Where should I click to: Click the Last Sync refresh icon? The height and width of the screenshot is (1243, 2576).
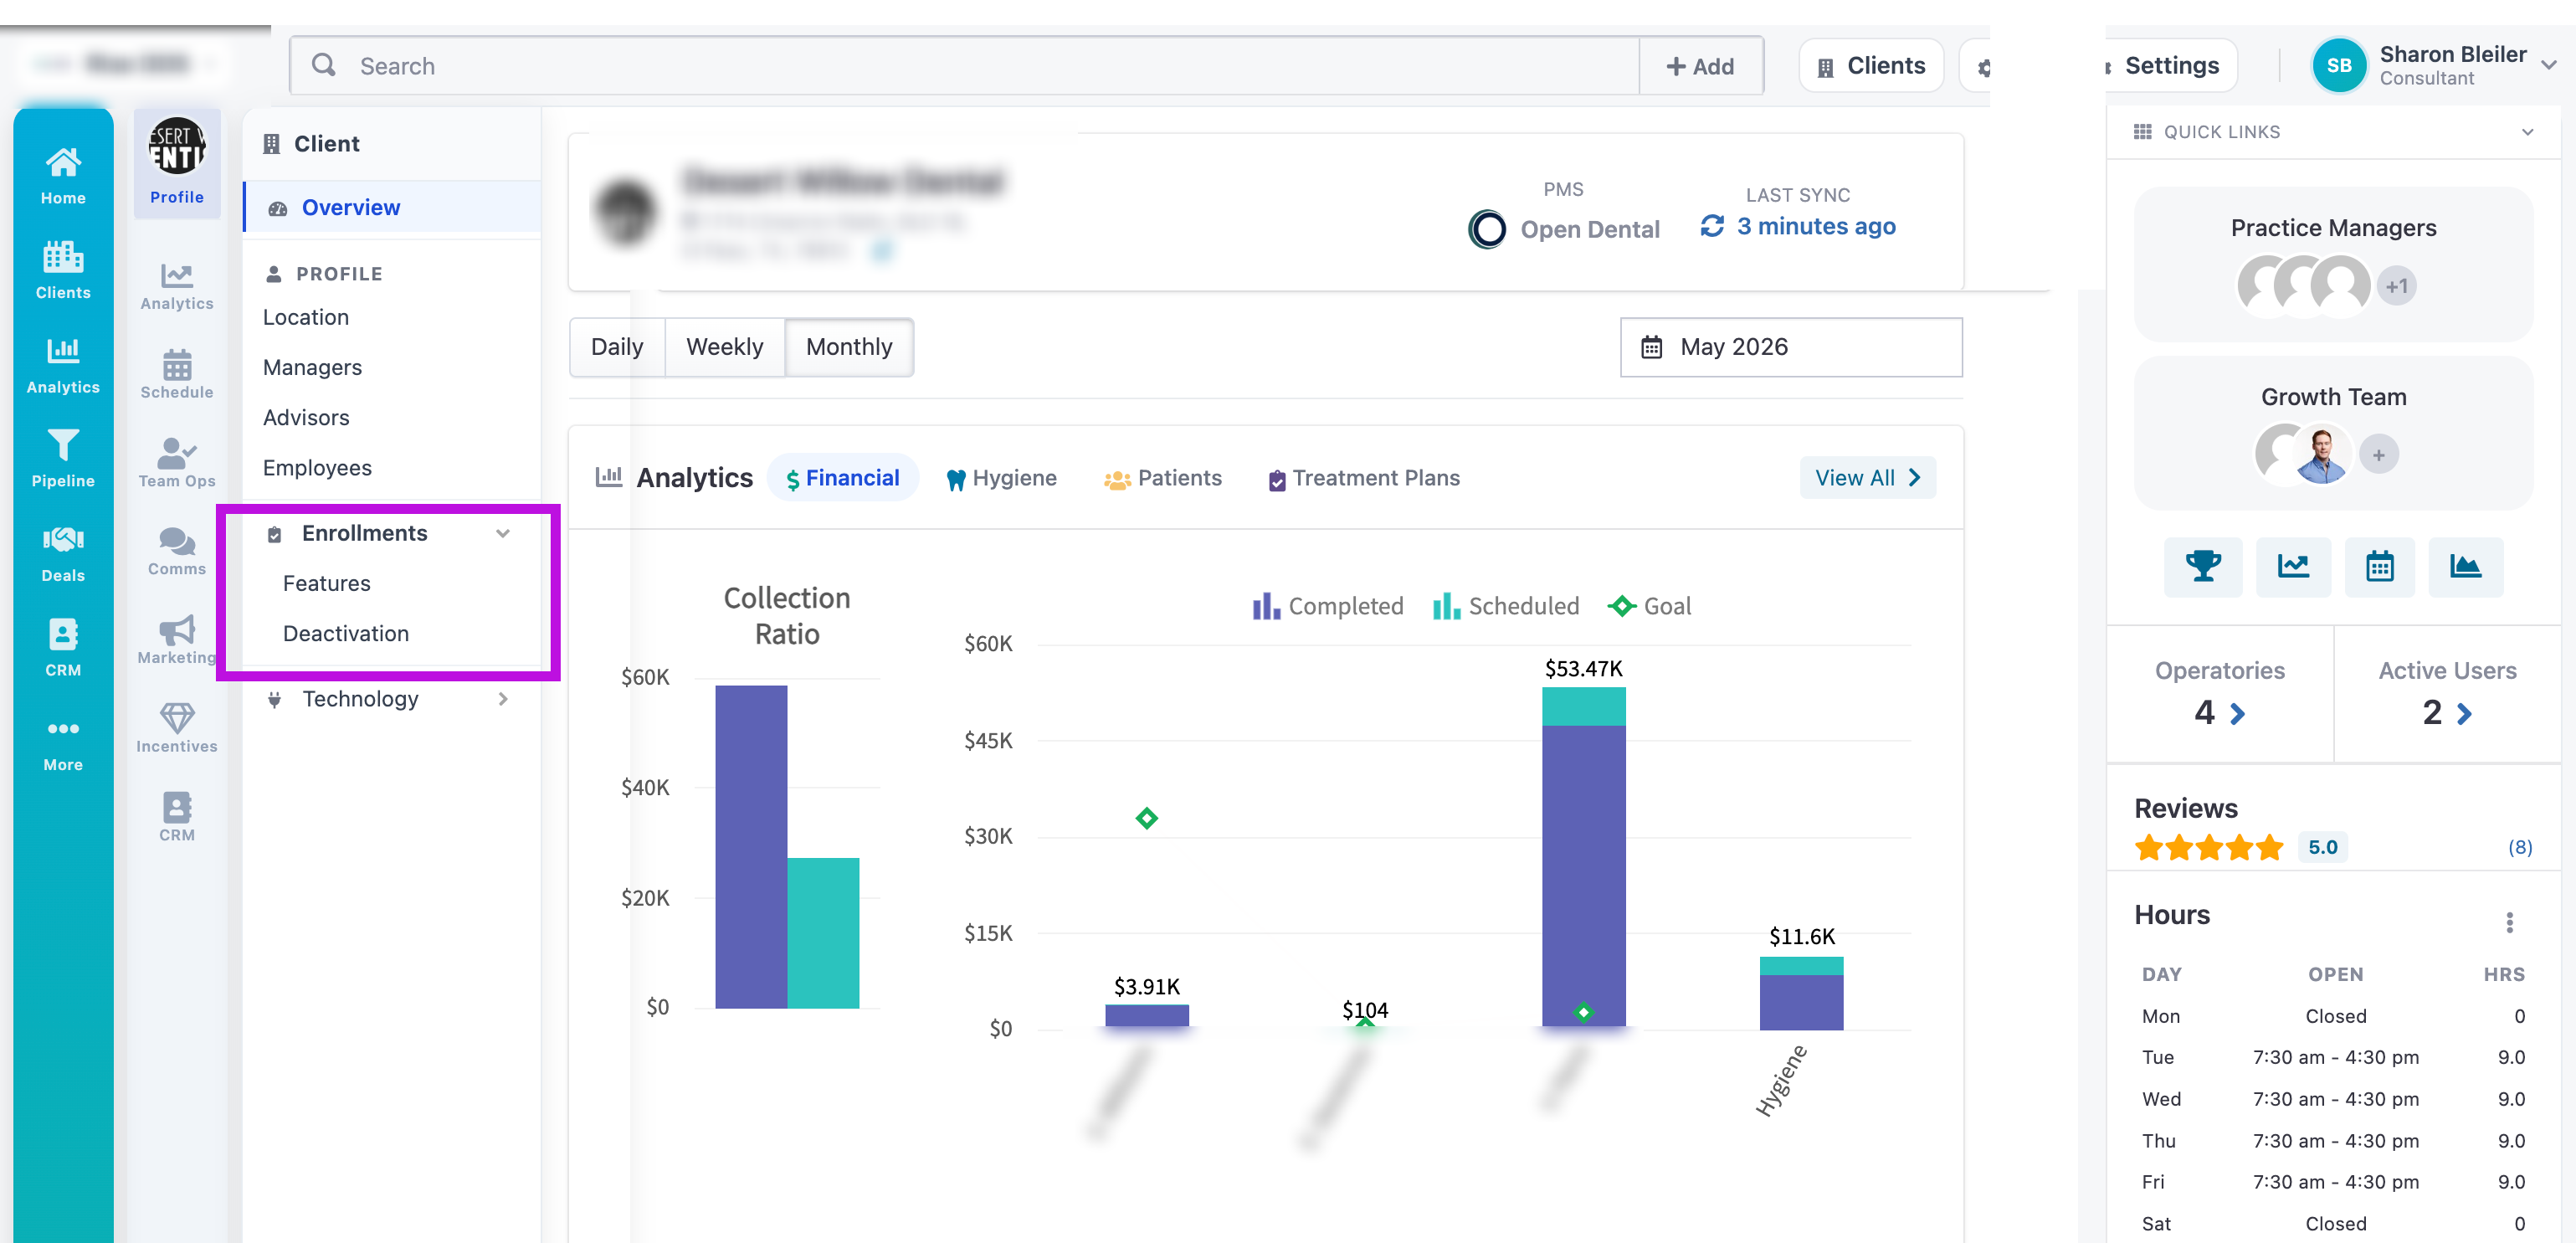[x=1712, y=226]
